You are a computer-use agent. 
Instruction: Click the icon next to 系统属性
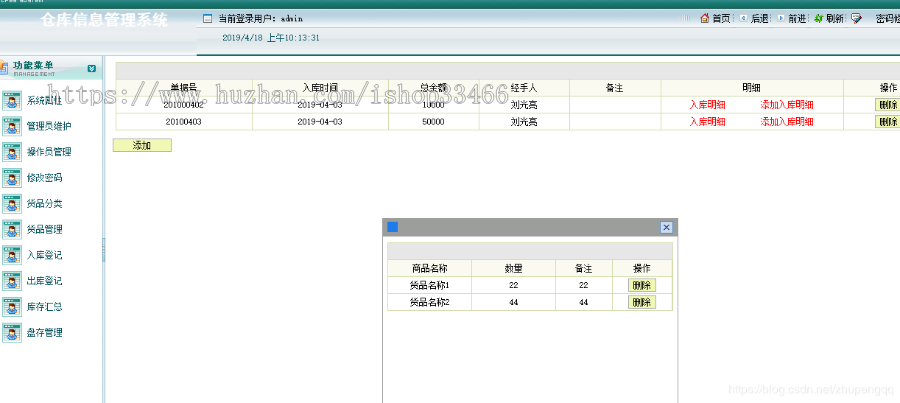click(x=12, y=100)
